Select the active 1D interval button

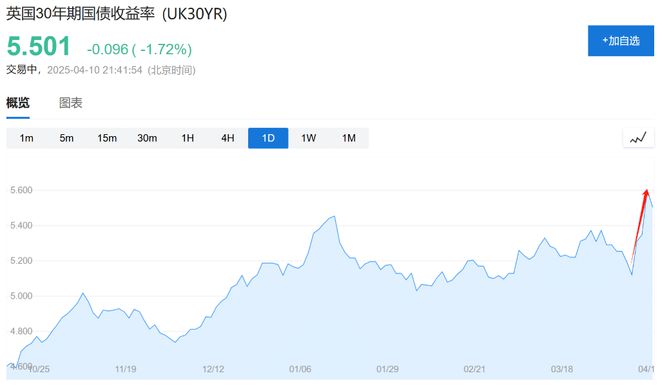coord(268,138)
